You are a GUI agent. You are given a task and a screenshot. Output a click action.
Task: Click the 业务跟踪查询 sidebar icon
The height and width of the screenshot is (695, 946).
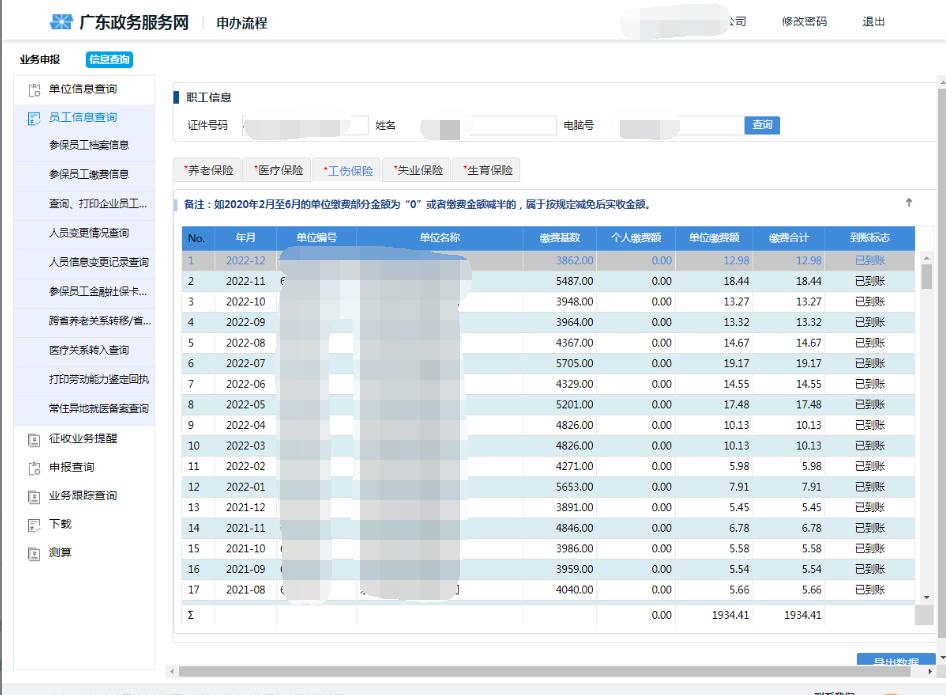34,497
